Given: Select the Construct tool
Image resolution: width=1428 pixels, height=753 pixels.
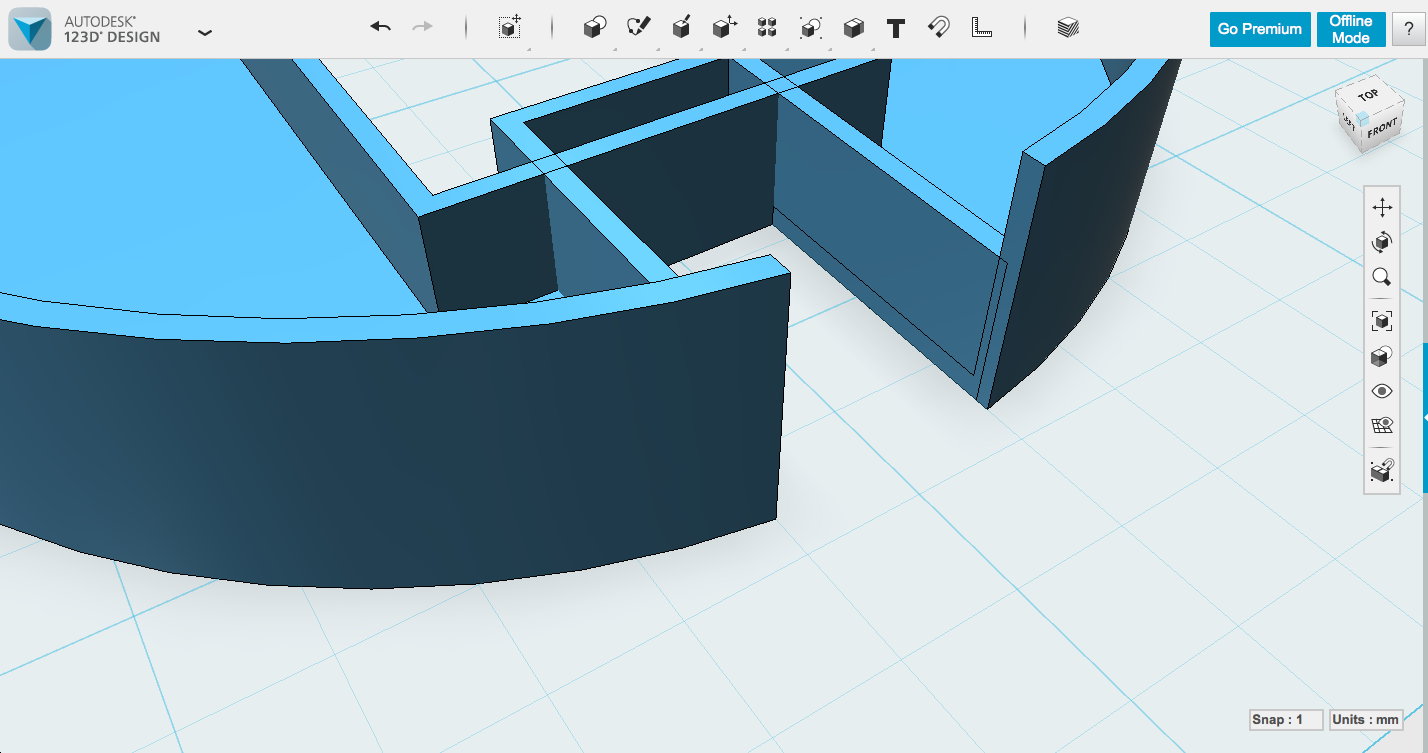Looking at the screenshot, I should coord(681,28).
